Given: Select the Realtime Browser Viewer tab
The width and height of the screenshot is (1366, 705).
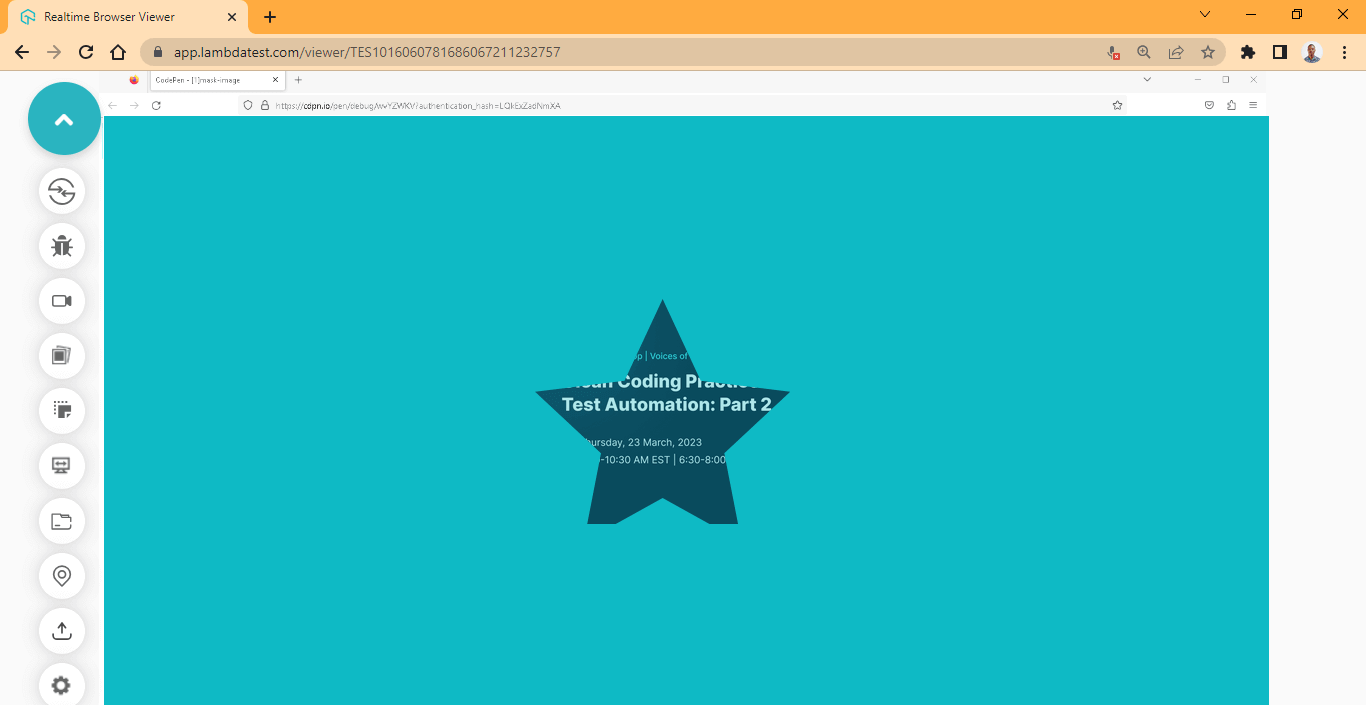Looking at the screenshot, I should (x=128, y=17).
